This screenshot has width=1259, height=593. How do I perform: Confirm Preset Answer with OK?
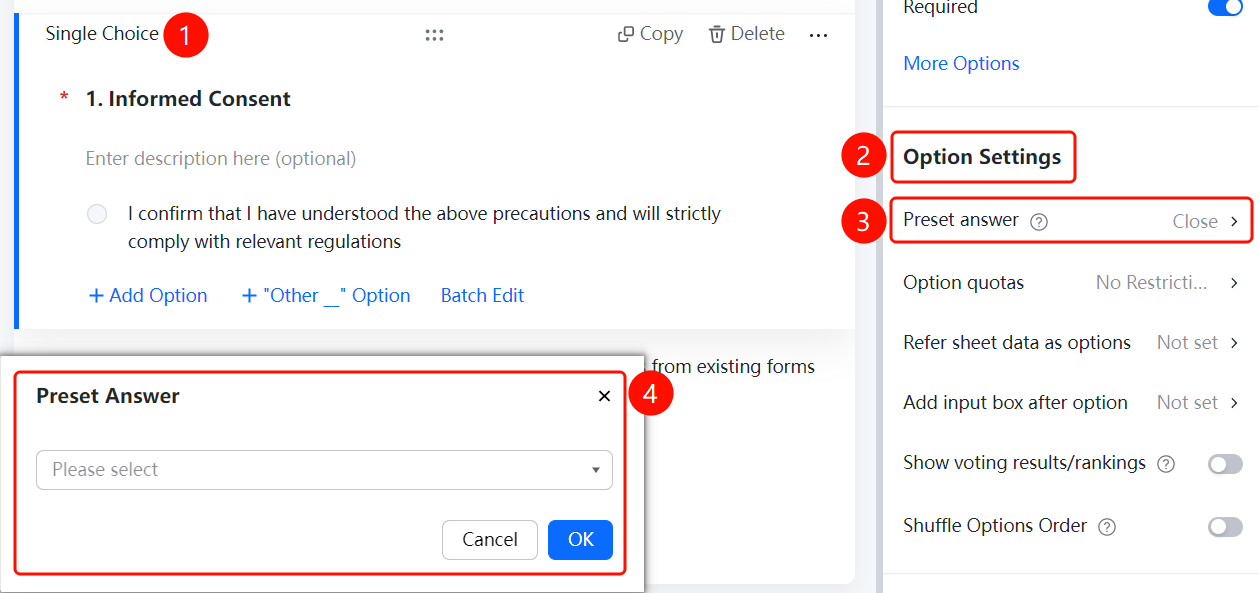point(580,540)
